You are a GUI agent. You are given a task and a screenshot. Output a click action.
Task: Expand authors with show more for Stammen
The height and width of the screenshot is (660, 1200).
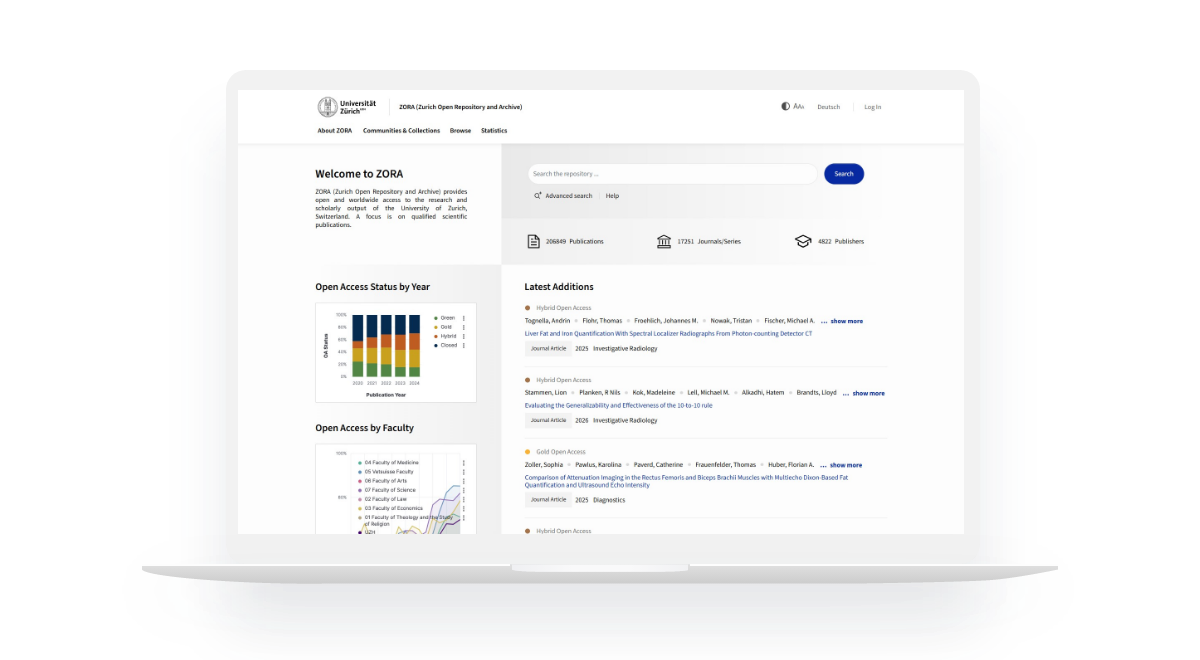pyautogui.click(x=867, y=393)
